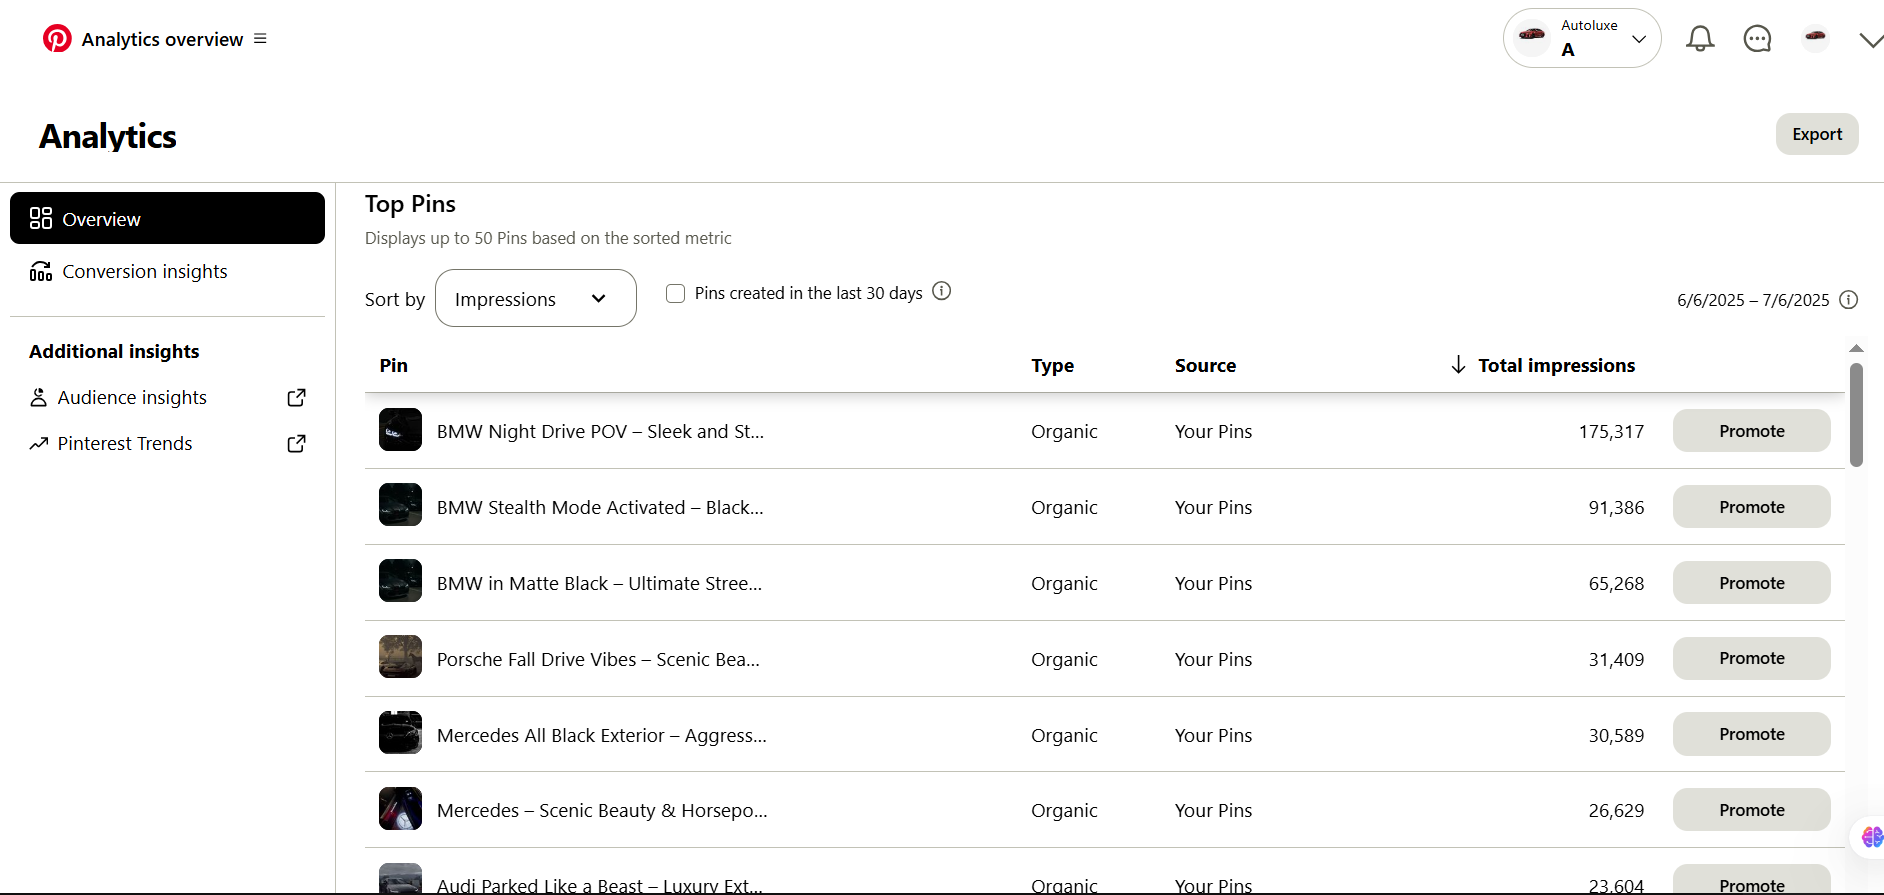Click the 175,317 impressions value
1884x895 pixels.
pyautogui.click(x=1611, y=431)
